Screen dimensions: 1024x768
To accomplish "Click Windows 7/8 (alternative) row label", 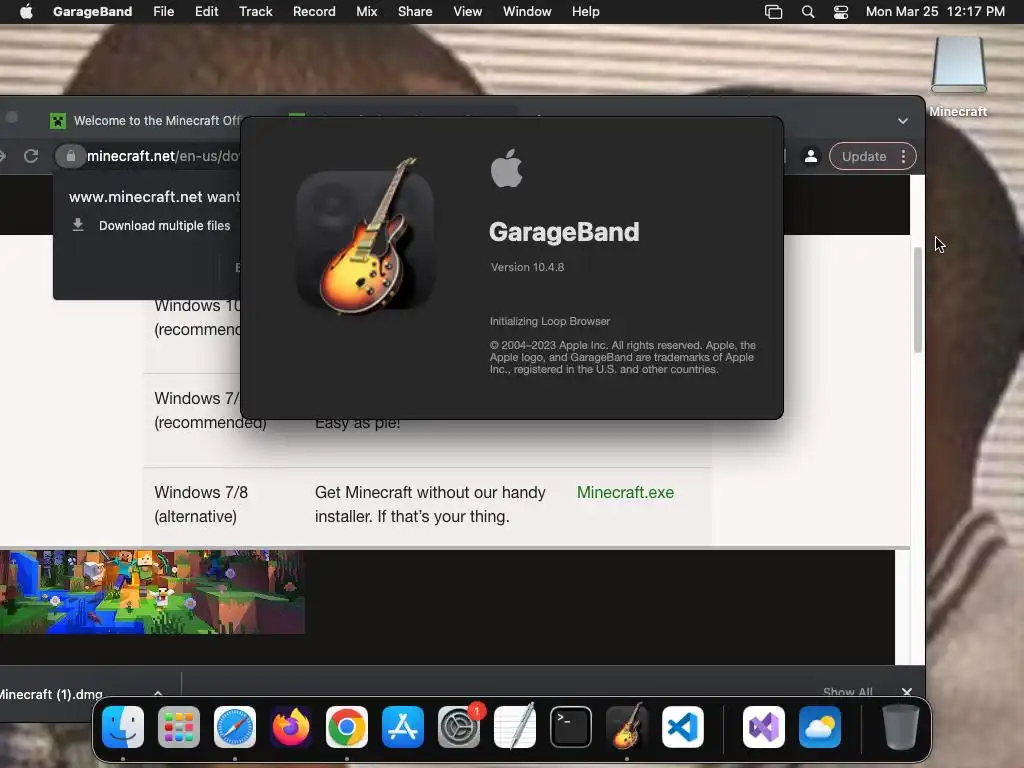I will [x=201, y=504].
